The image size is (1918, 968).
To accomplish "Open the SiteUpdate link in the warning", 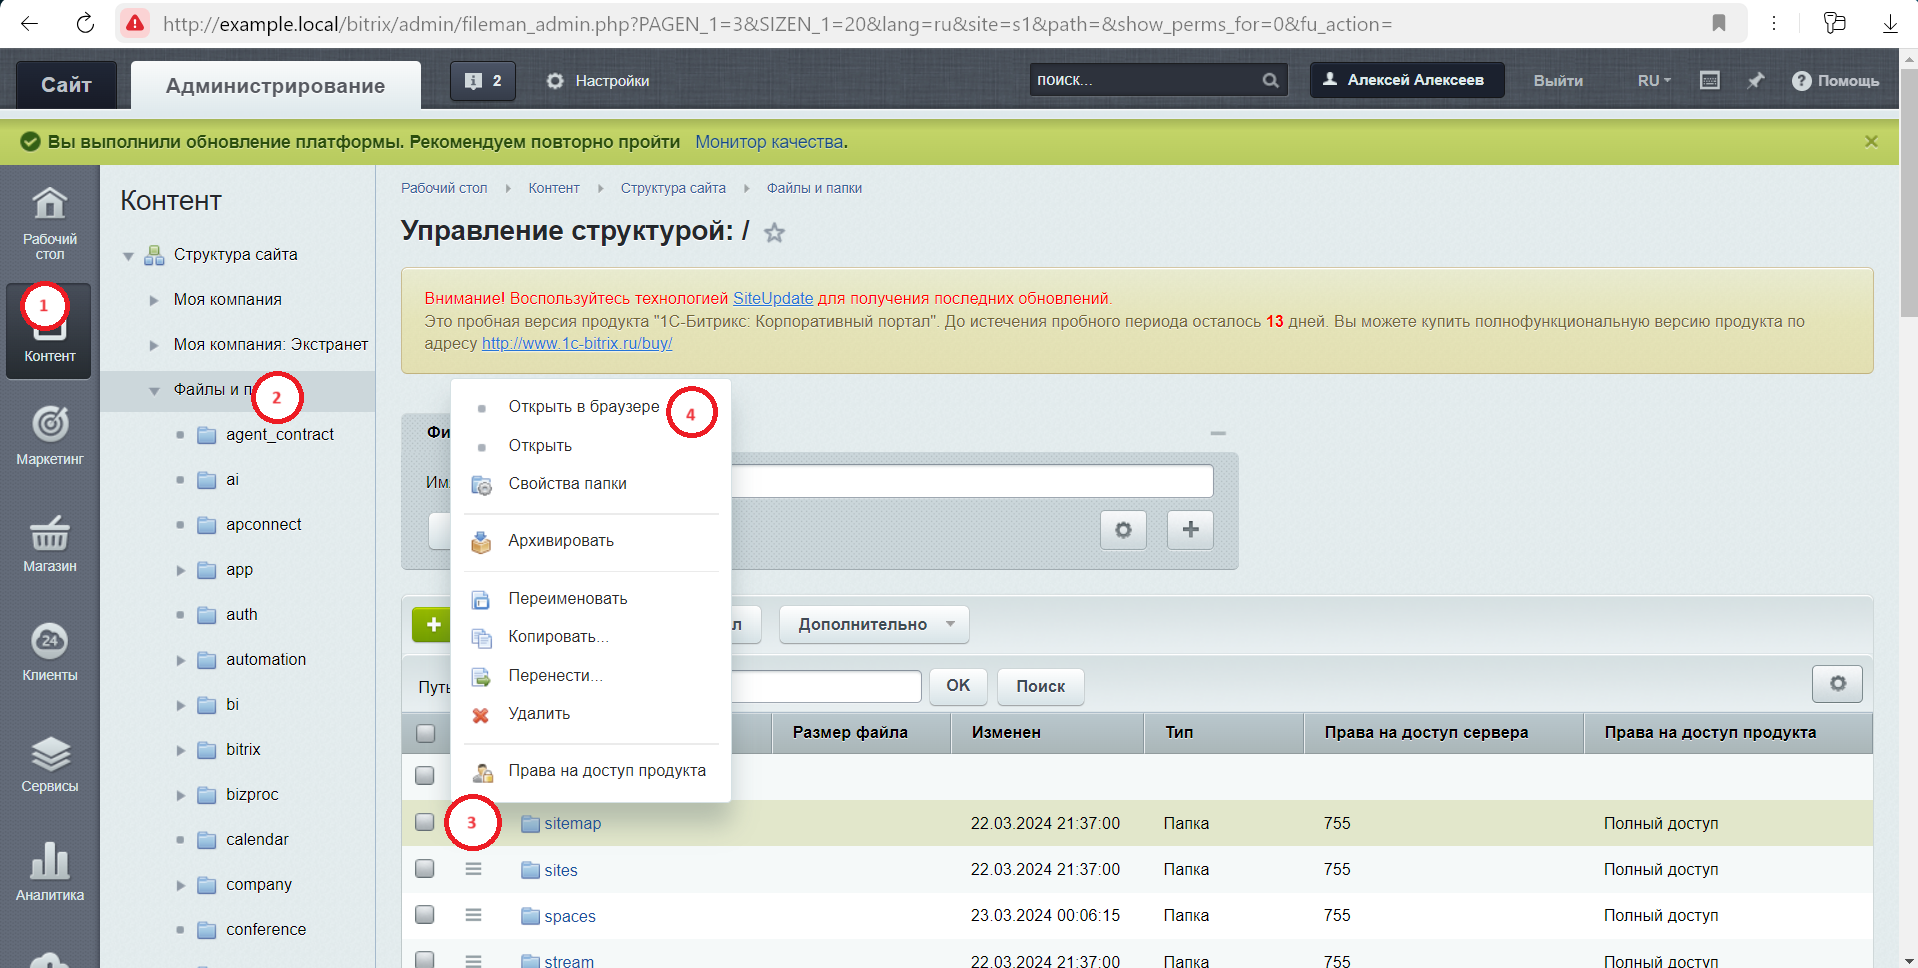I will pyautogui.click(x=773, y=298).
